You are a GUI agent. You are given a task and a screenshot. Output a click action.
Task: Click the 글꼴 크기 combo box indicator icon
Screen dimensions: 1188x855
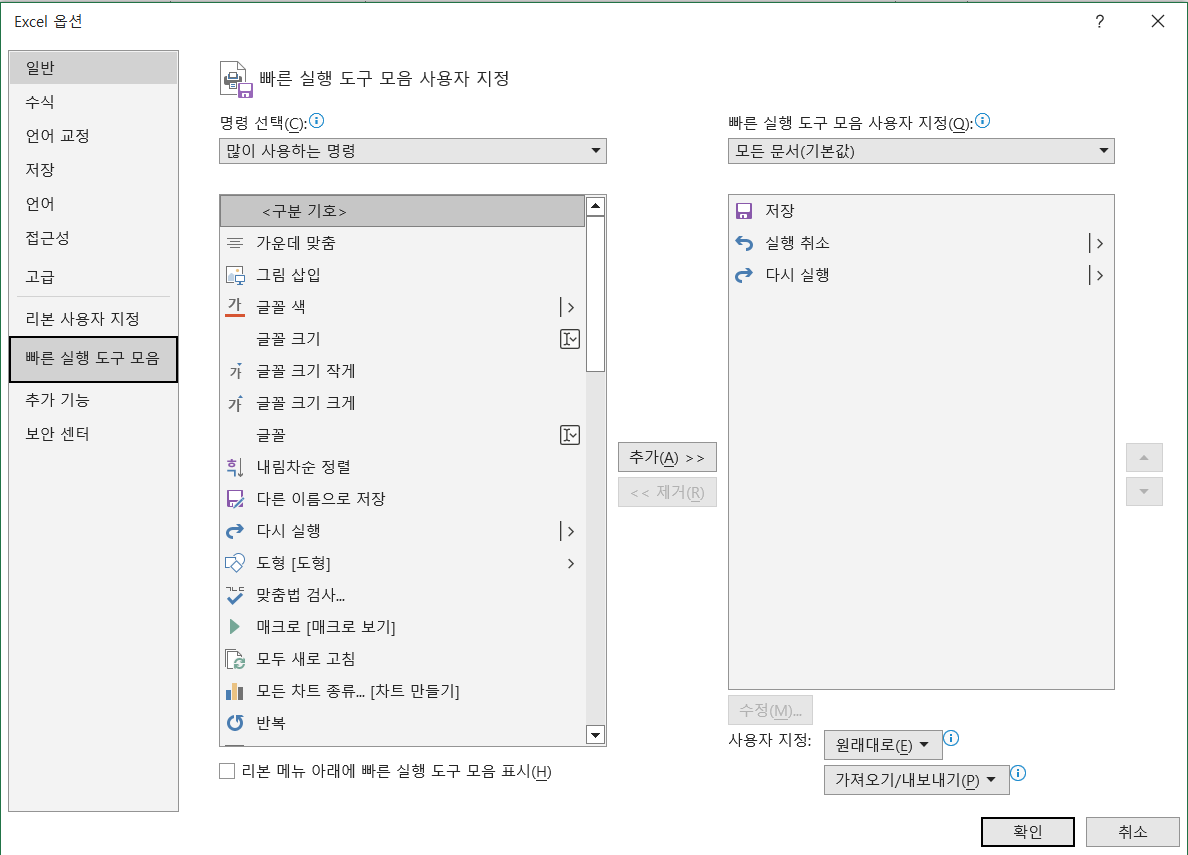[570, 339]
